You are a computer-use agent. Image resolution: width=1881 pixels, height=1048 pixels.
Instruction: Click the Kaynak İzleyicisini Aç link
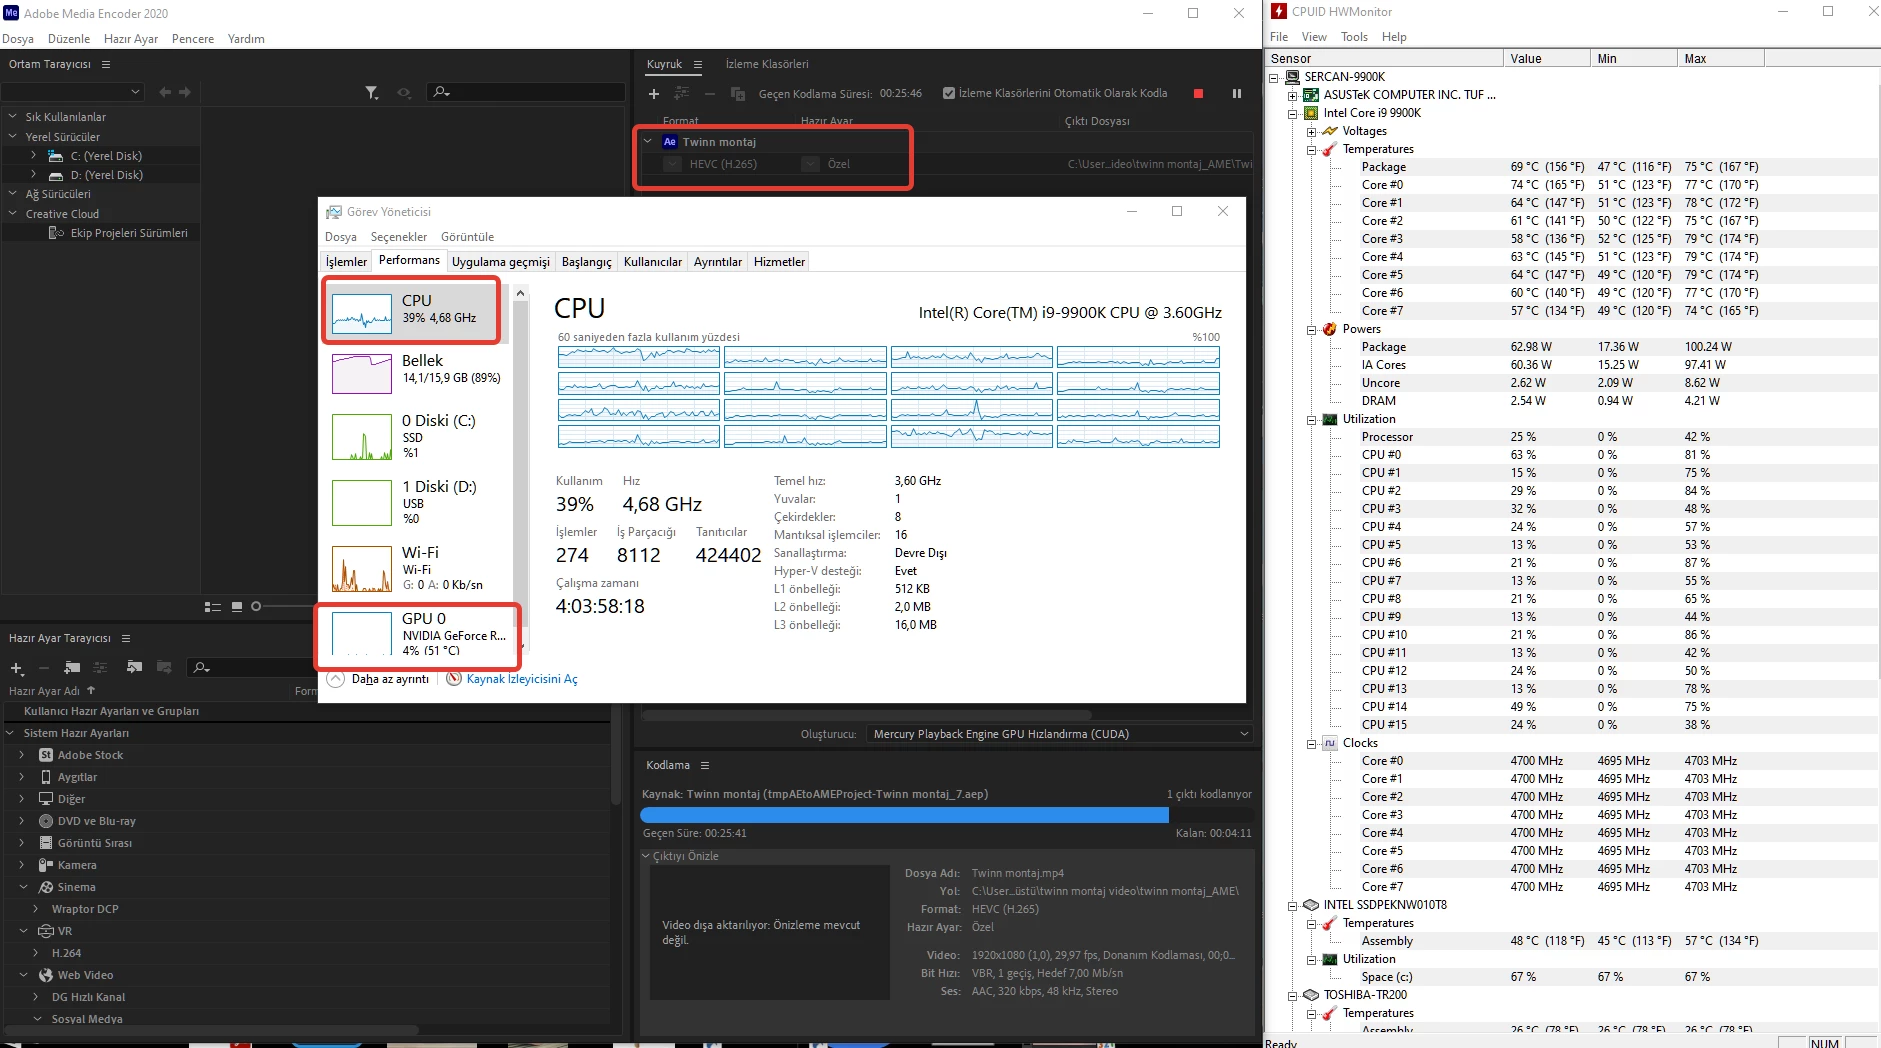pos(522,679)
